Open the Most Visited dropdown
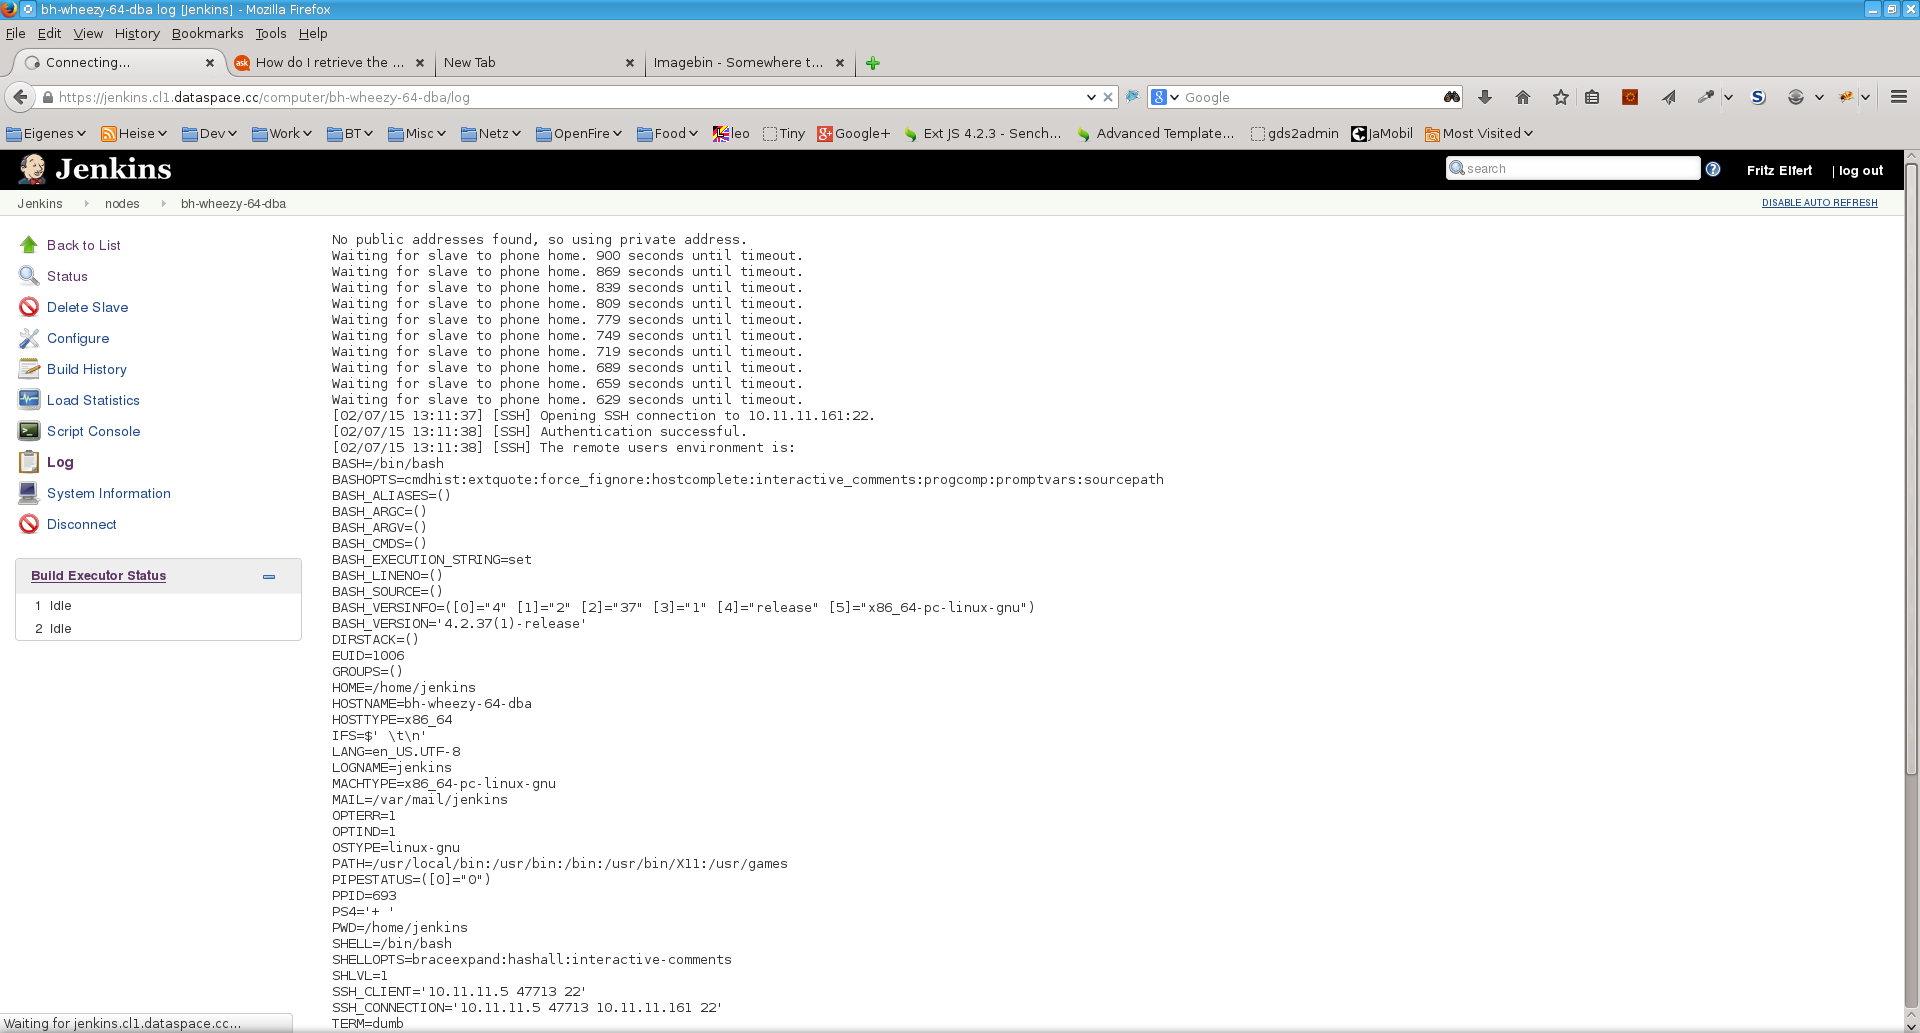Image resolution: width=1920 pixels, height=1033 pixels. point(1479,133)
